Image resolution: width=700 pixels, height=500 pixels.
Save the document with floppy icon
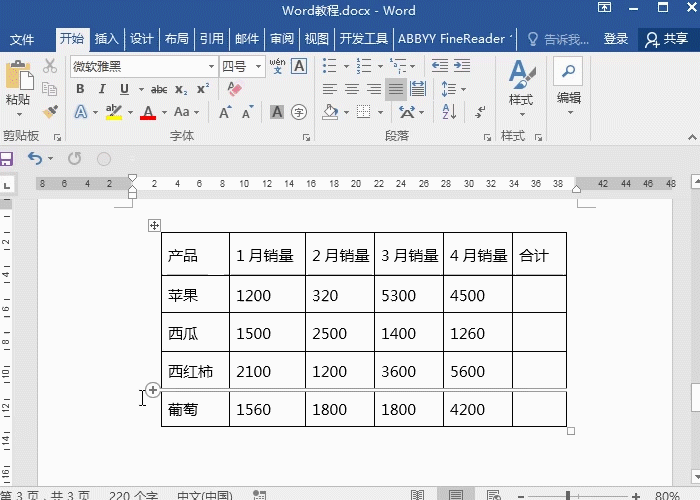(6, 158)
